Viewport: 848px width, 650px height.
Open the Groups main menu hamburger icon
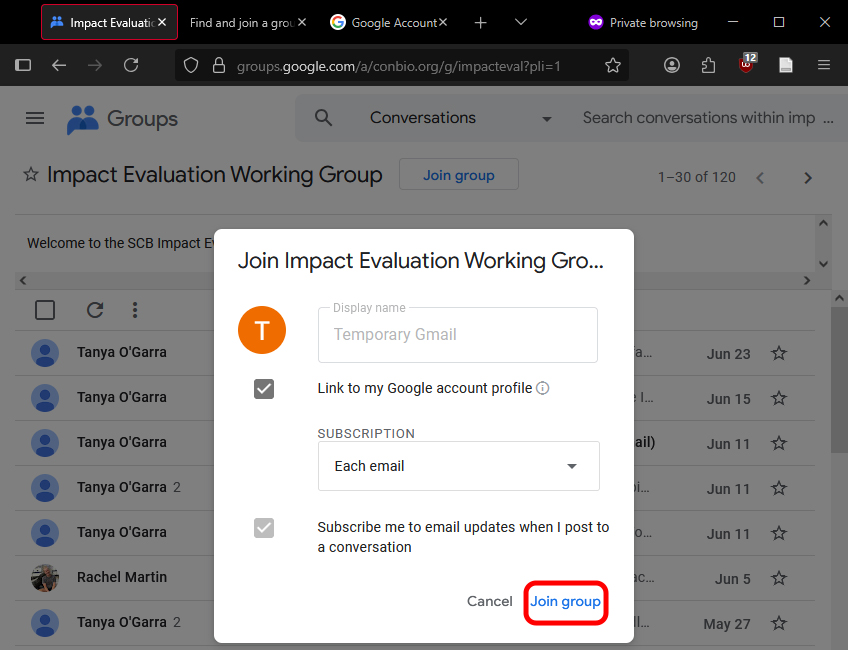[x=35, y=118]
